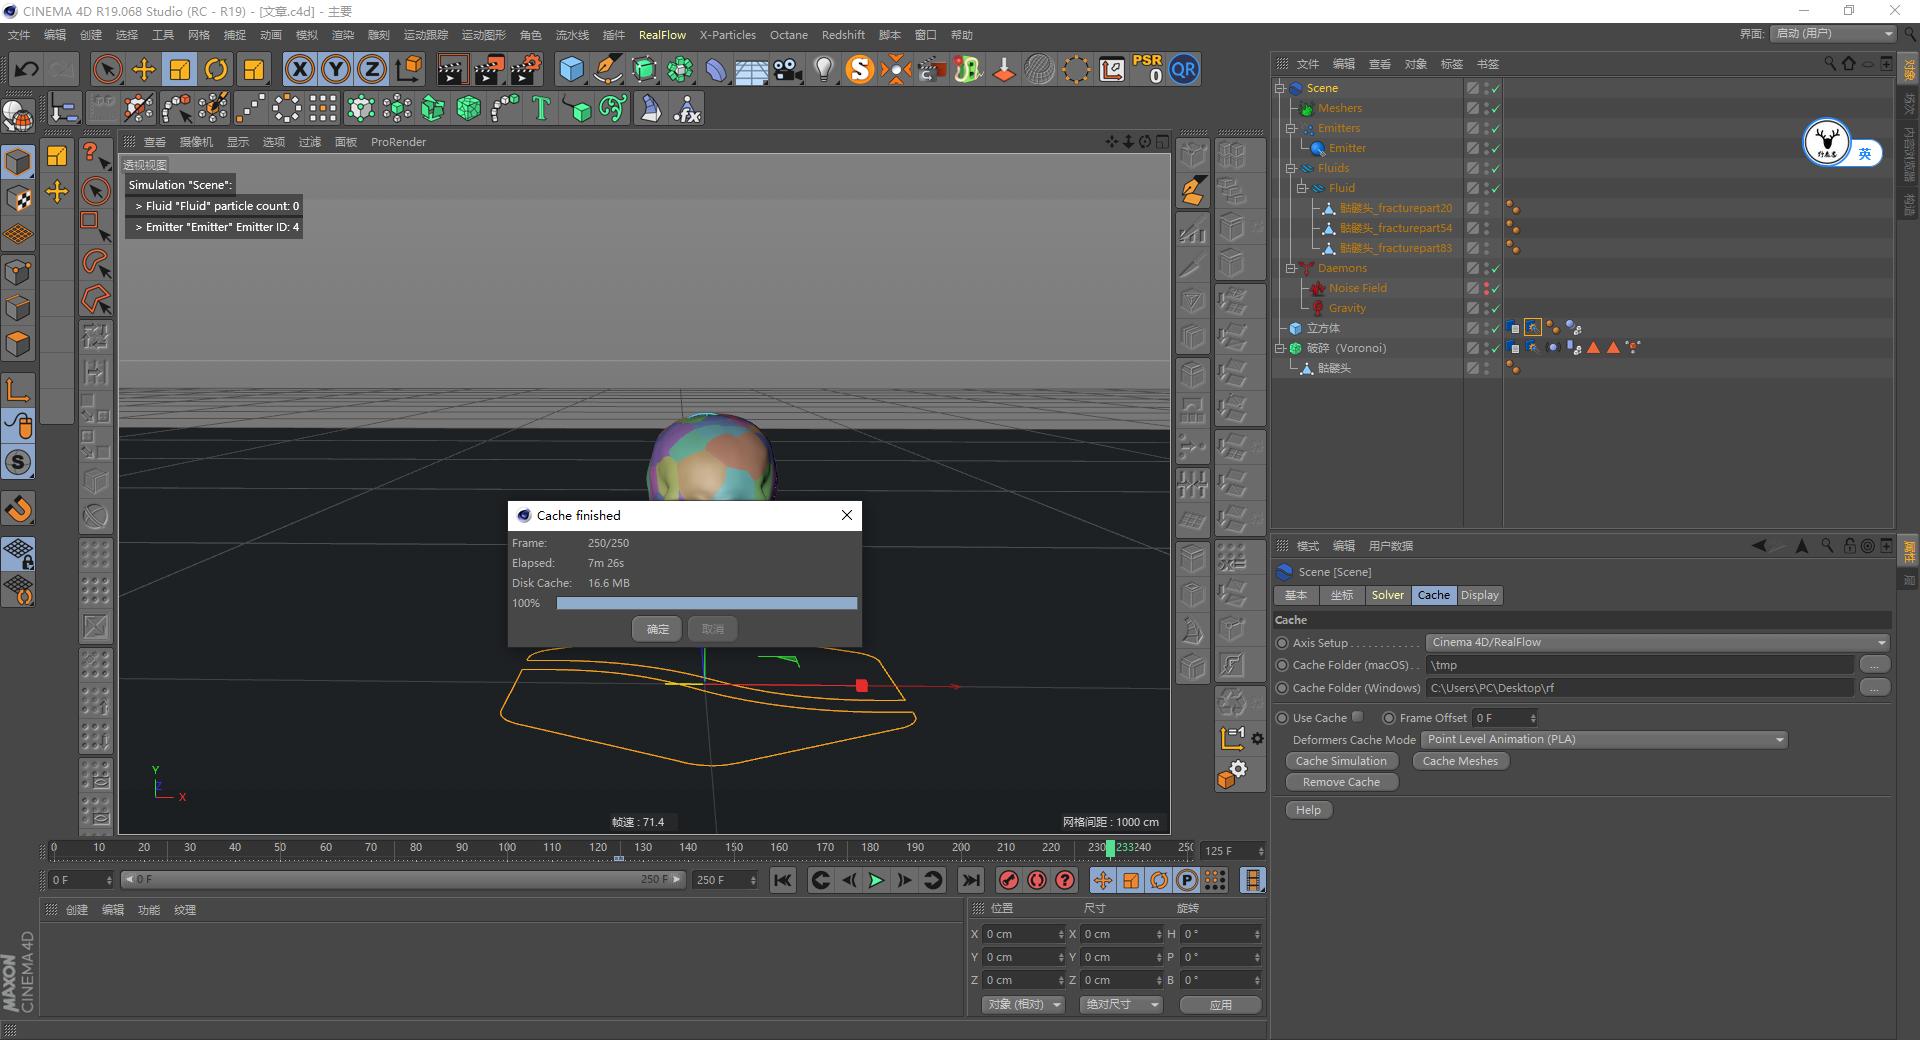
Task: Select the Rotate tool
Action: click(216, 69)
